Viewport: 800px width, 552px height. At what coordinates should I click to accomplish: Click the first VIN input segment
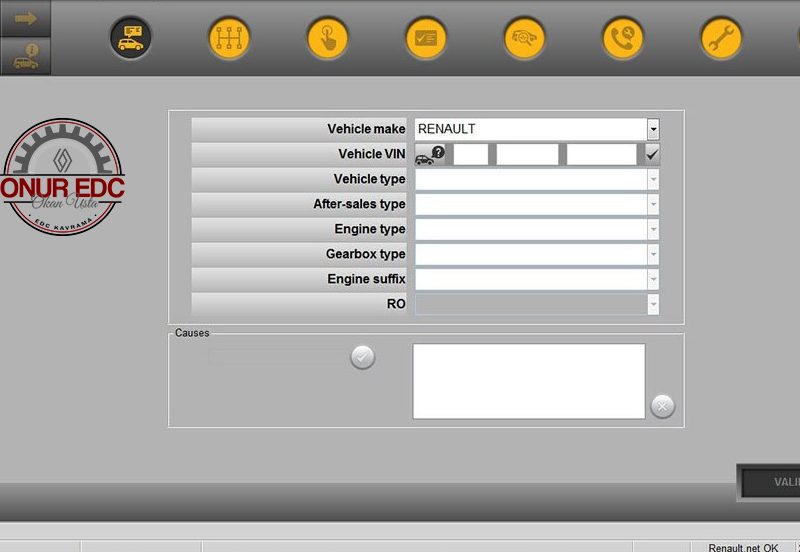(470, 154)
